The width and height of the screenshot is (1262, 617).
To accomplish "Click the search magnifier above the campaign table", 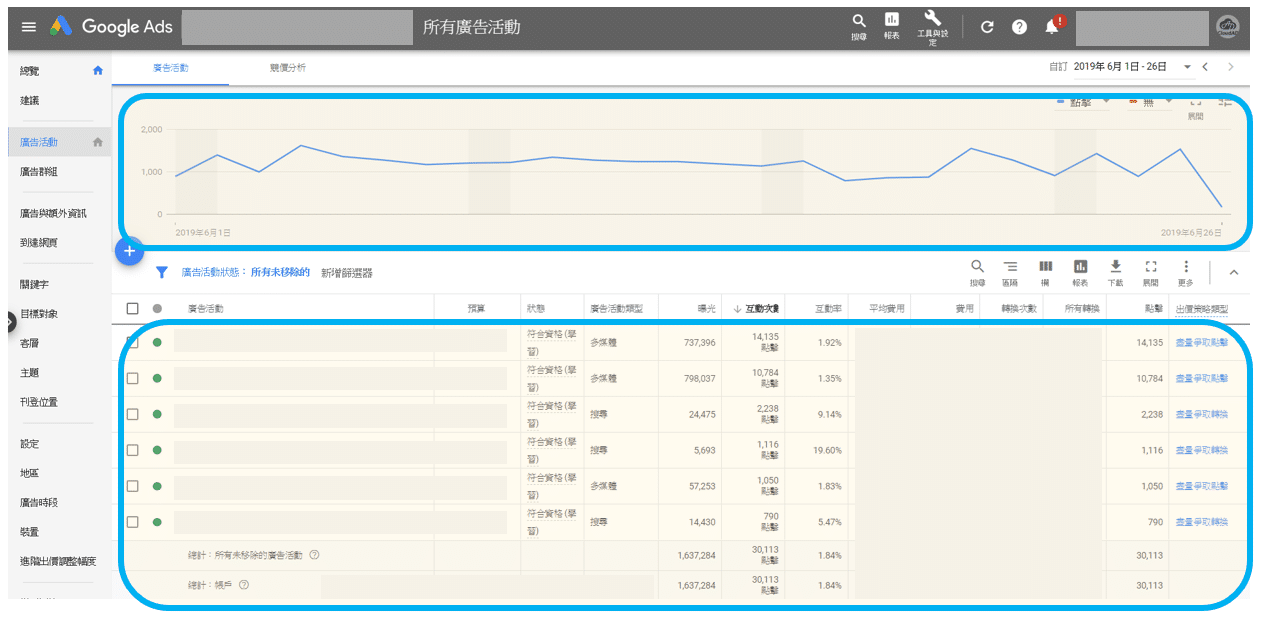I will pyautogui.click(x=977, y=267).
